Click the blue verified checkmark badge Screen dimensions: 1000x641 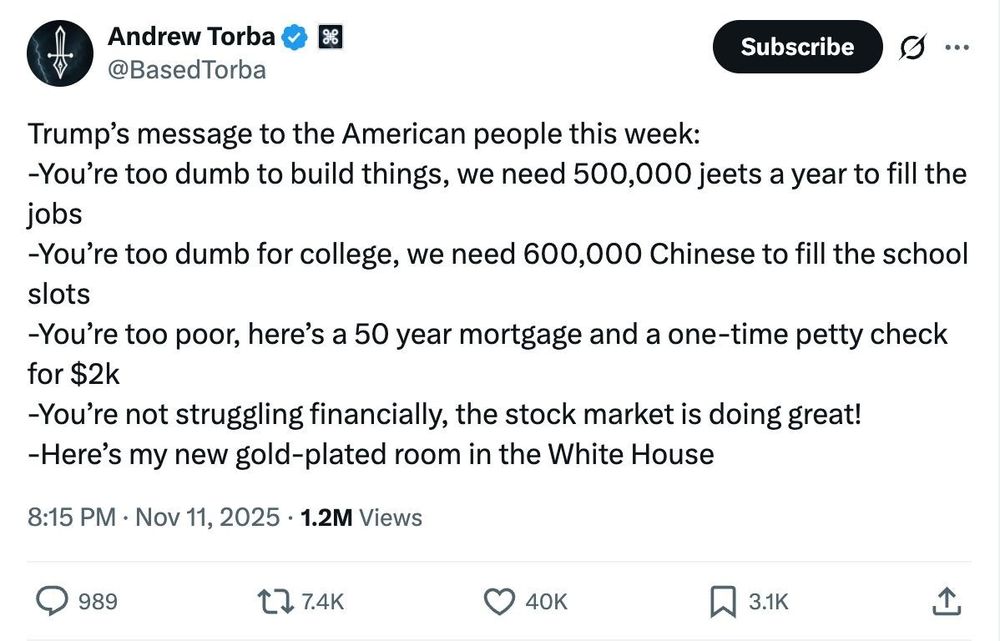(292, 36)
